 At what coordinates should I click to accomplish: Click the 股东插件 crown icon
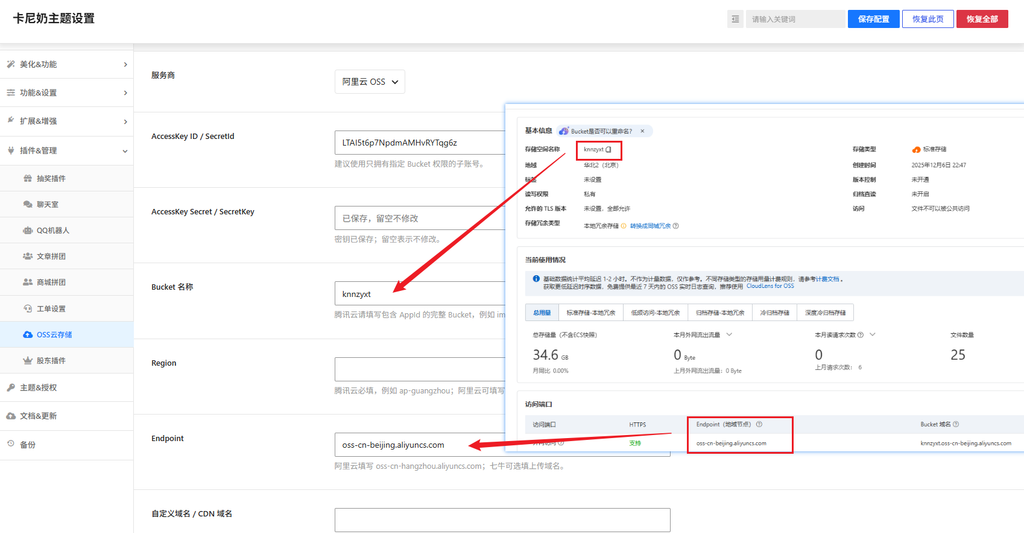click(x=27, y=361)
